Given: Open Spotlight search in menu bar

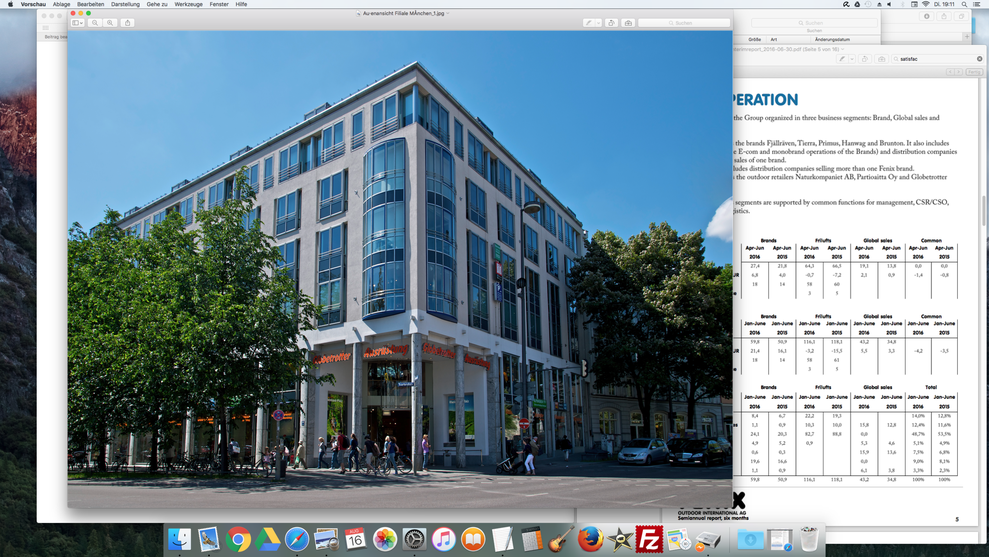Looking at the screenshot, I should (x=964, y=4).
